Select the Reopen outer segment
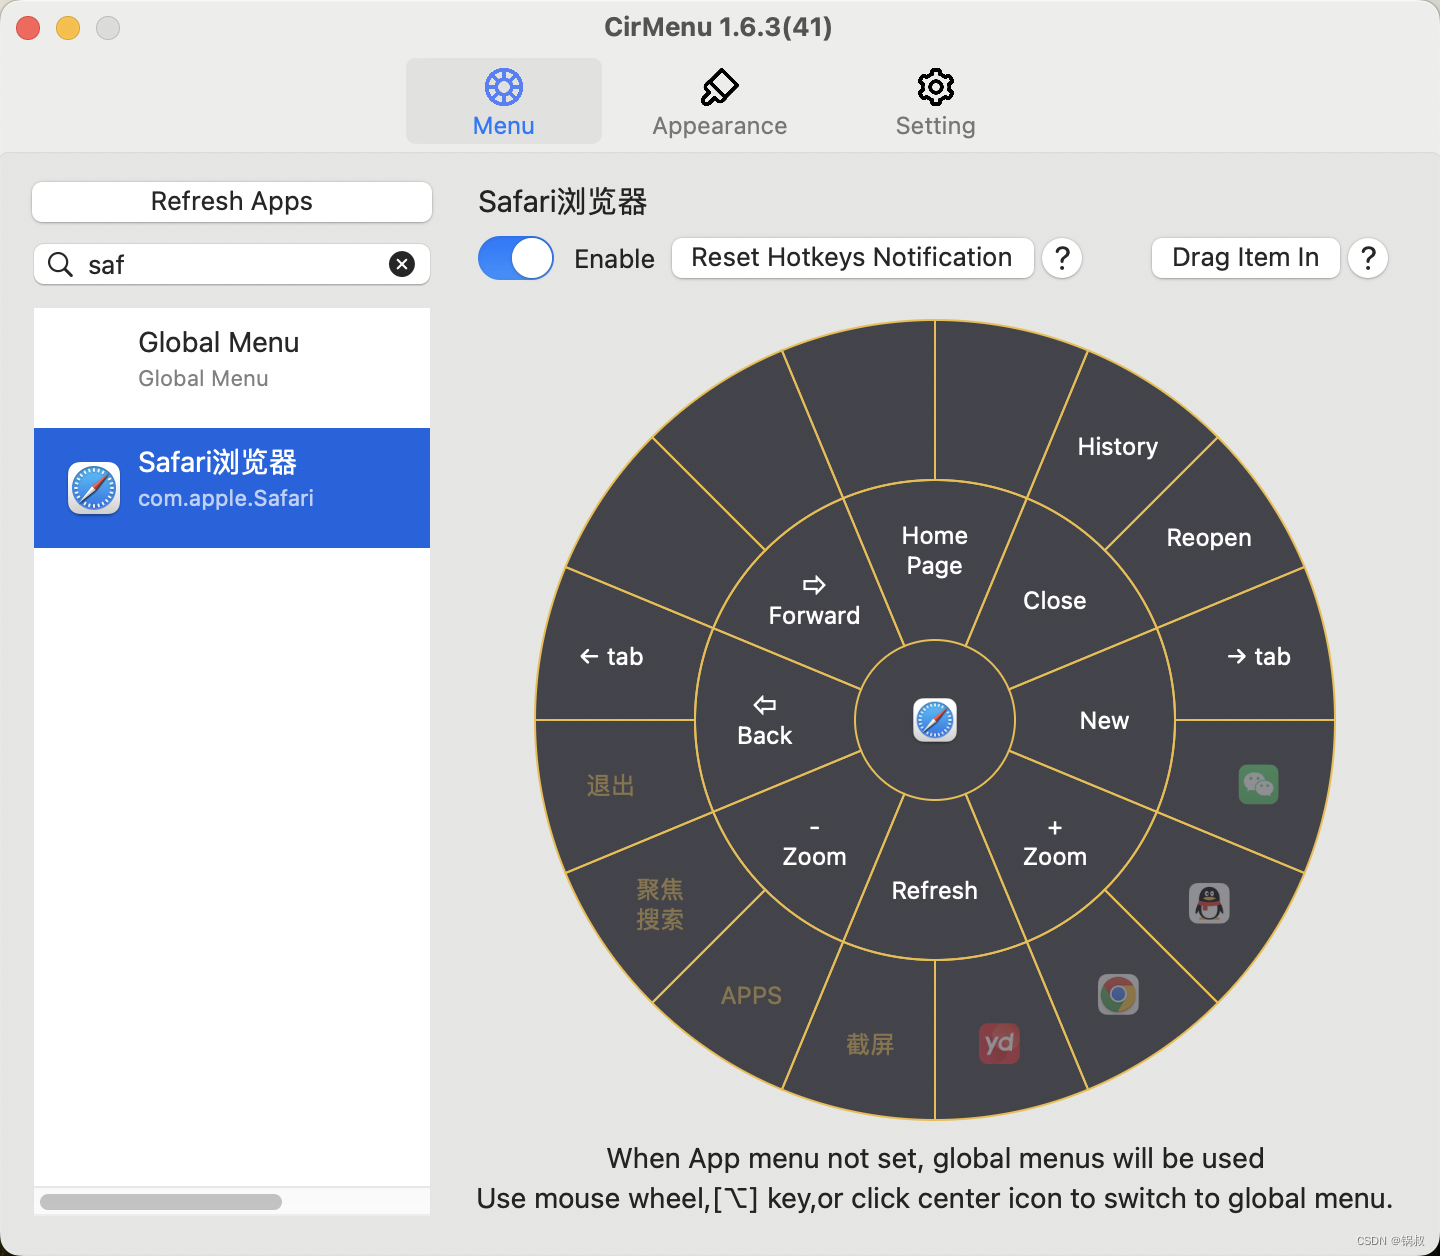Viewport: 1440px width, 1256px height. 1209,537
